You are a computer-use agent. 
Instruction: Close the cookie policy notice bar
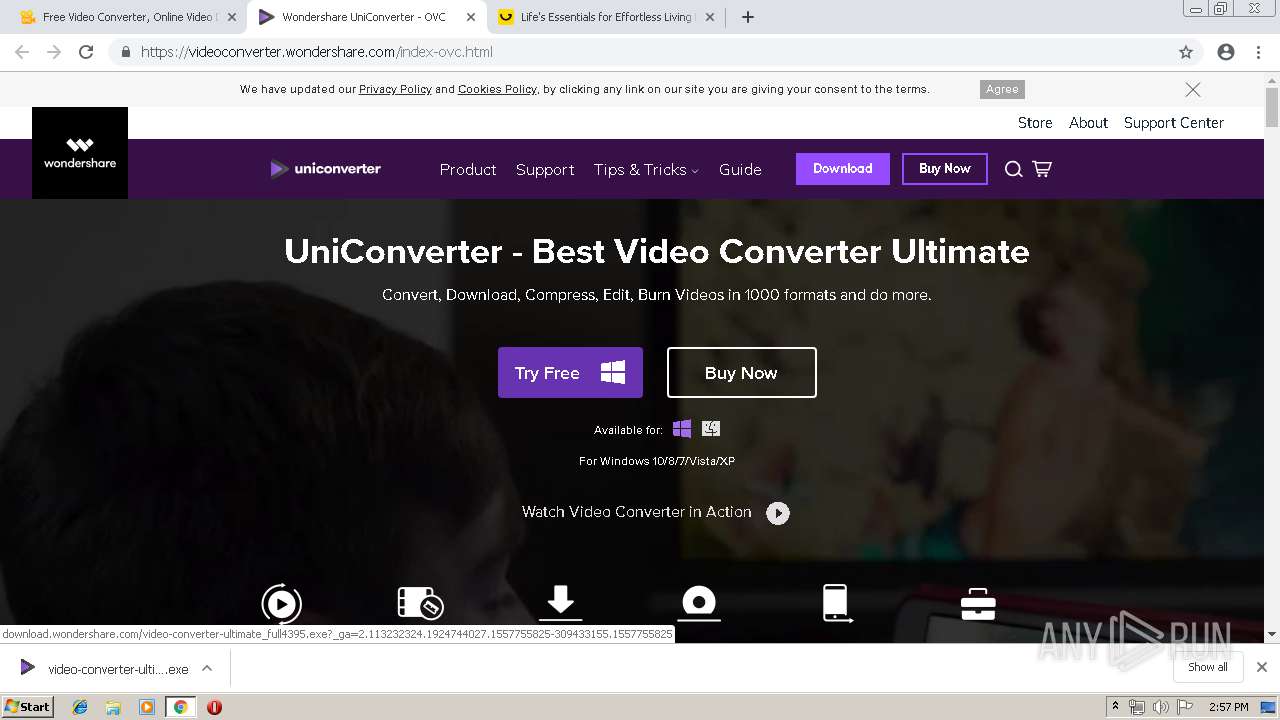(x=1193, y=89)
